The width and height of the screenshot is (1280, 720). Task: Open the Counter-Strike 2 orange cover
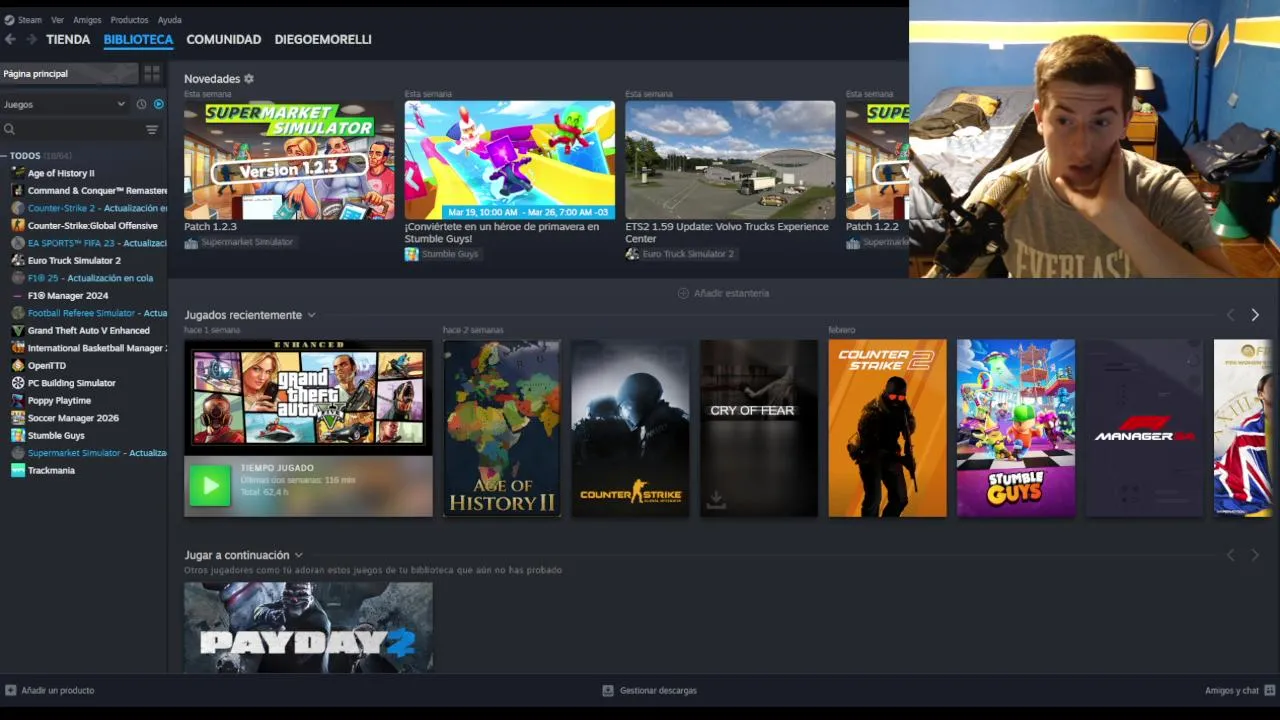[887, 428]
